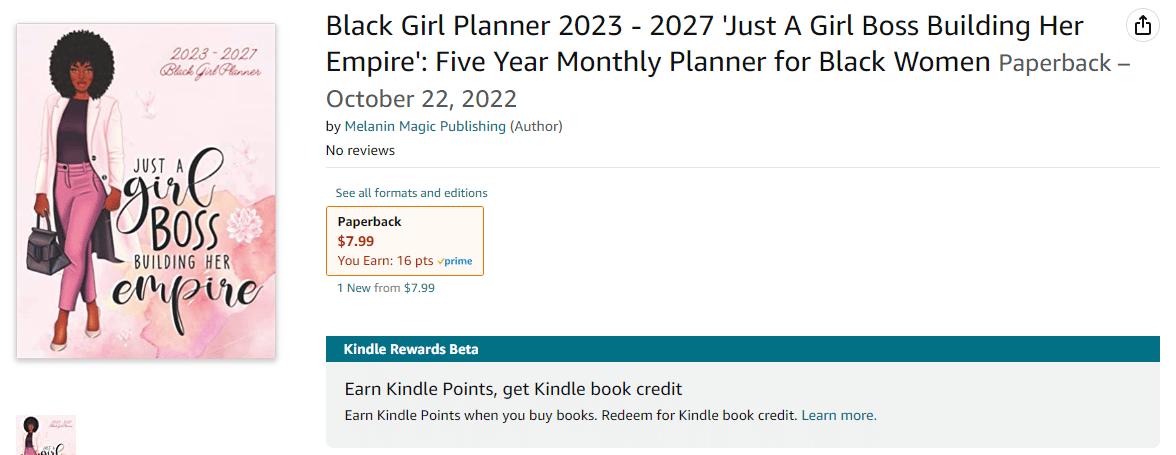Open 'See all formats and editions'
Screen dimensions: 1176x455
[x=411, y=193]
